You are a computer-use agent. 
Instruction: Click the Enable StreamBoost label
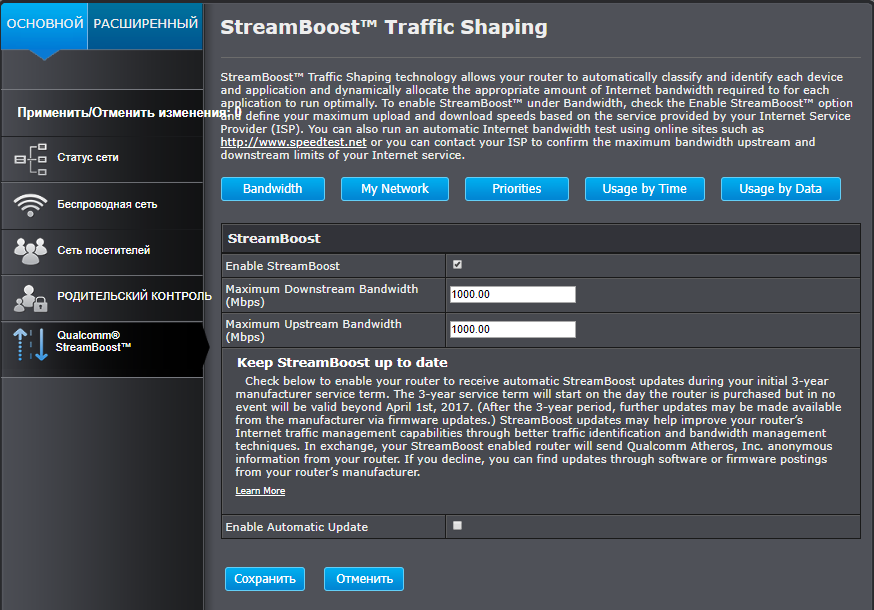pyautogui.click(x=283, y=266)
